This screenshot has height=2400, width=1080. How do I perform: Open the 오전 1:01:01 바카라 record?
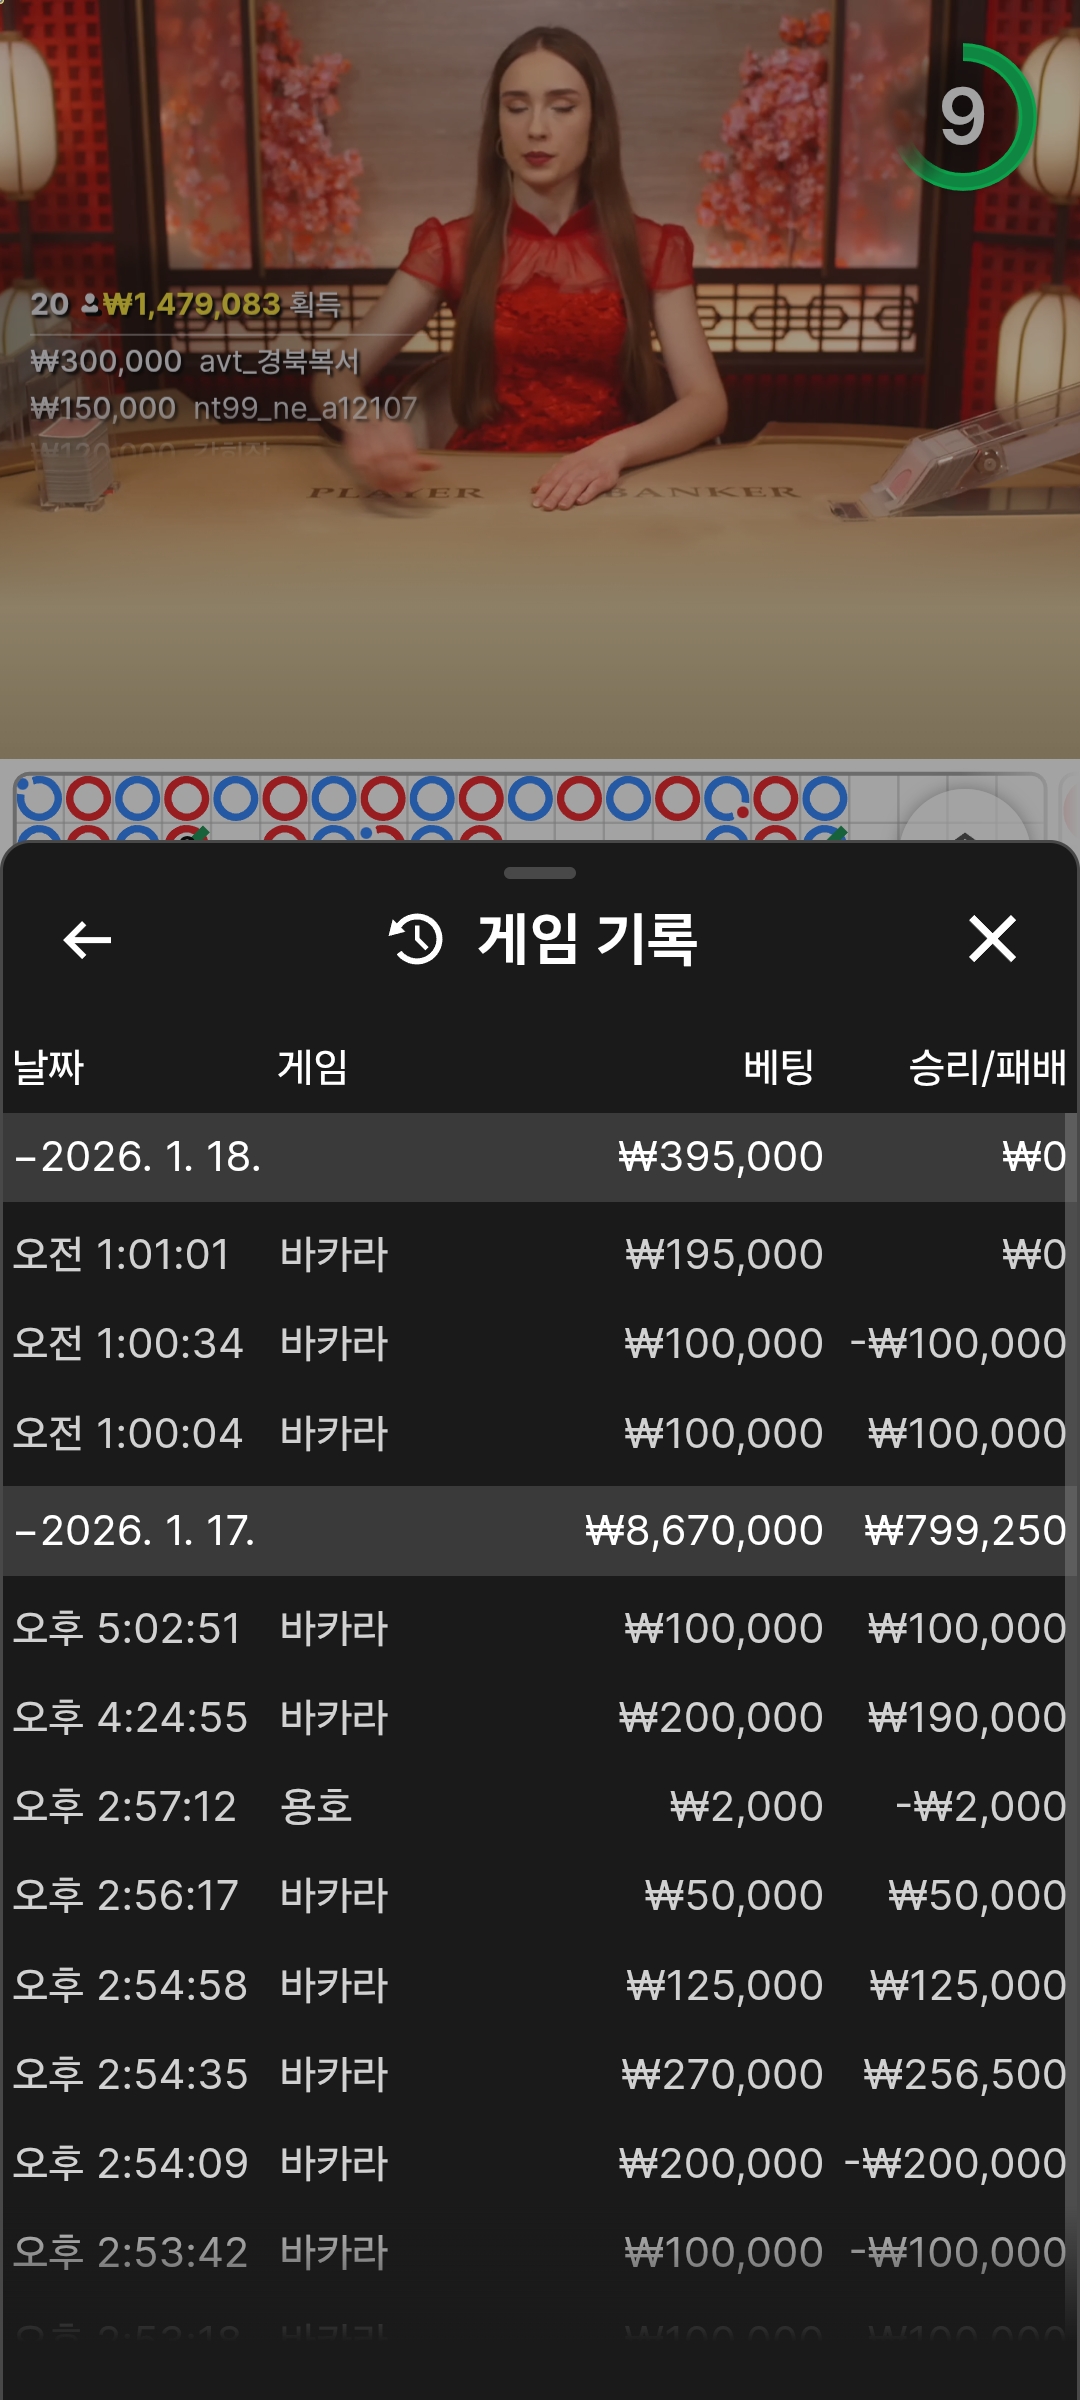click(x=540, y=1254)
